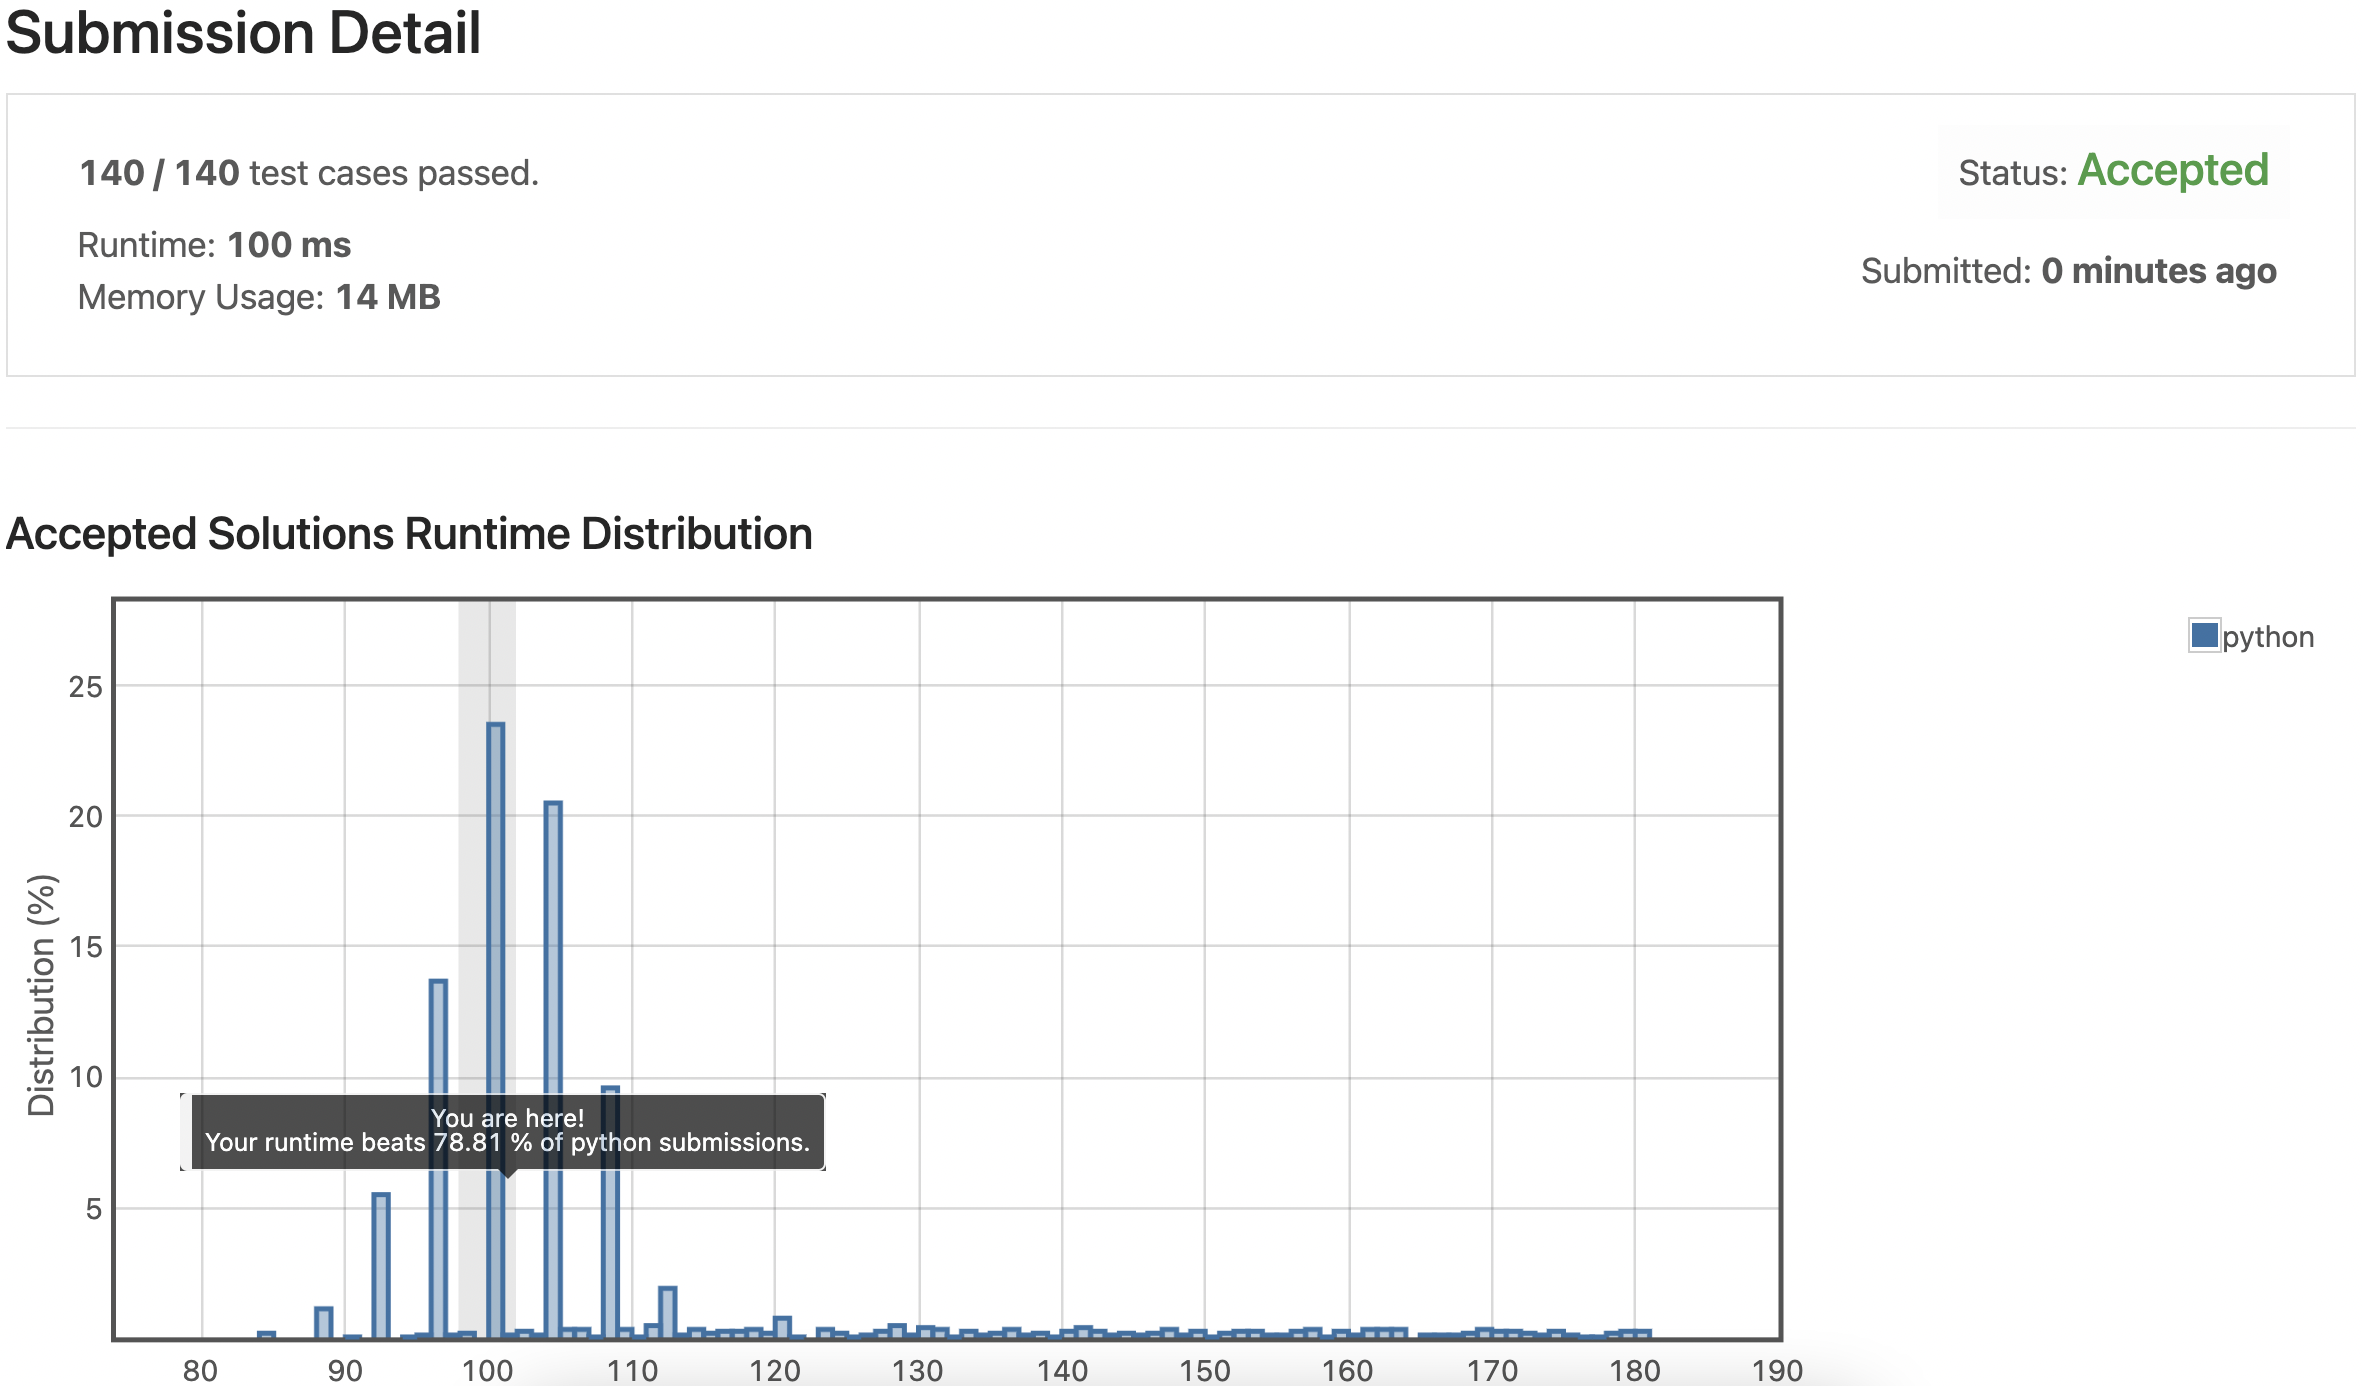Click the tallest bar at 100 ms

pos(496,900)
